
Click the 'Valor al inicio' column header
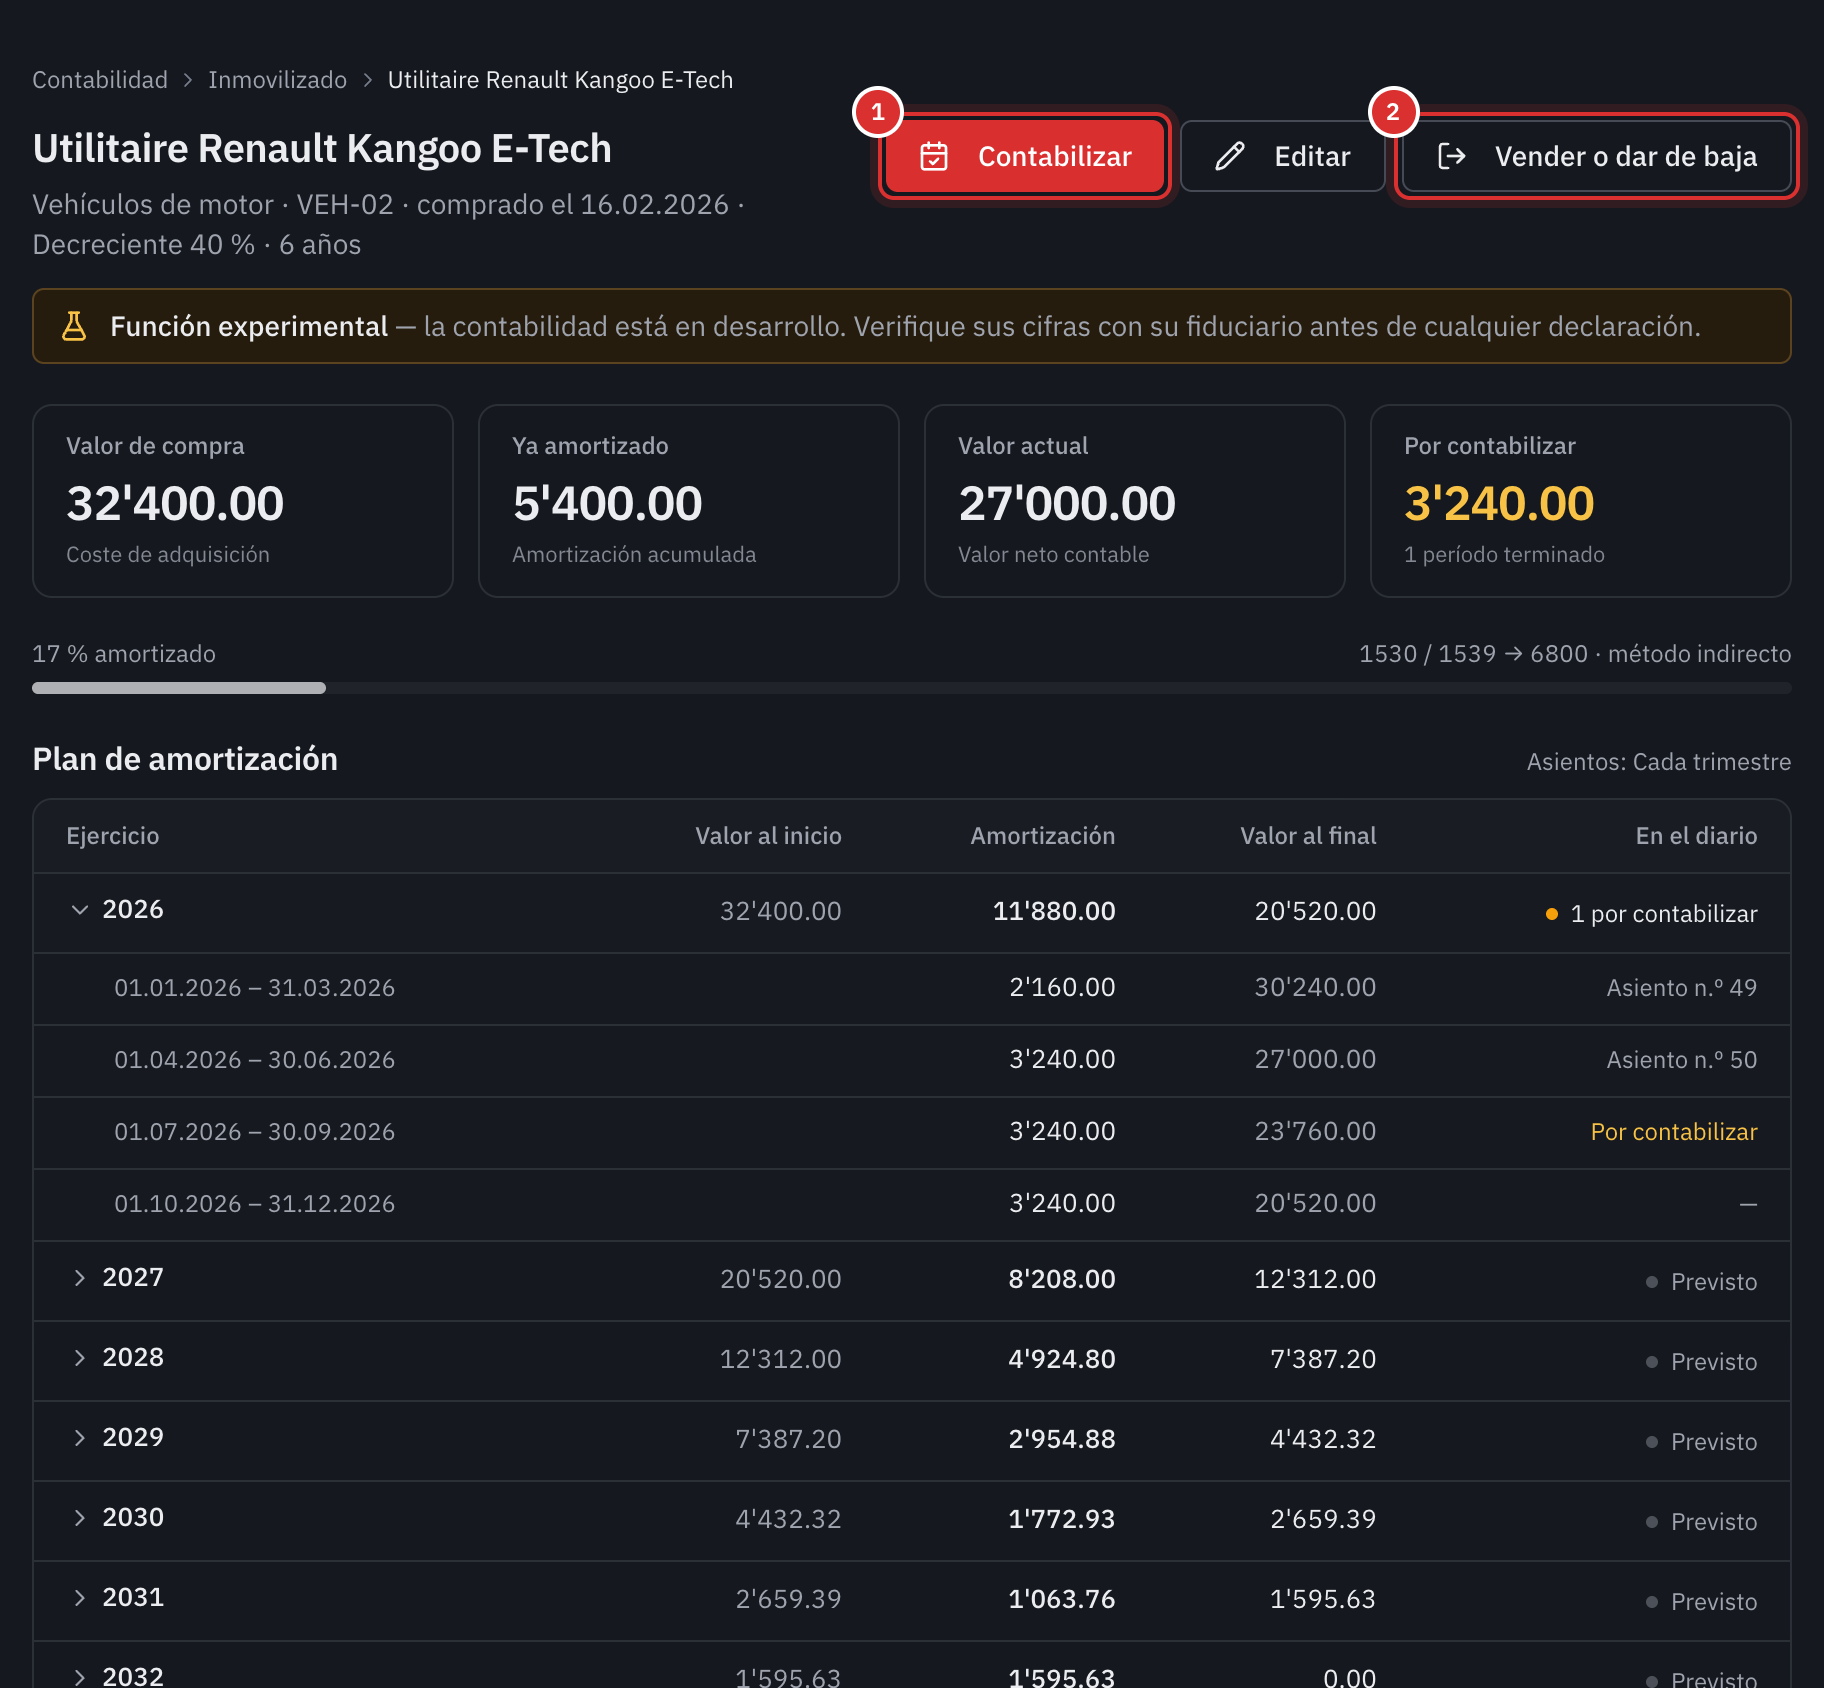(768, 836)
